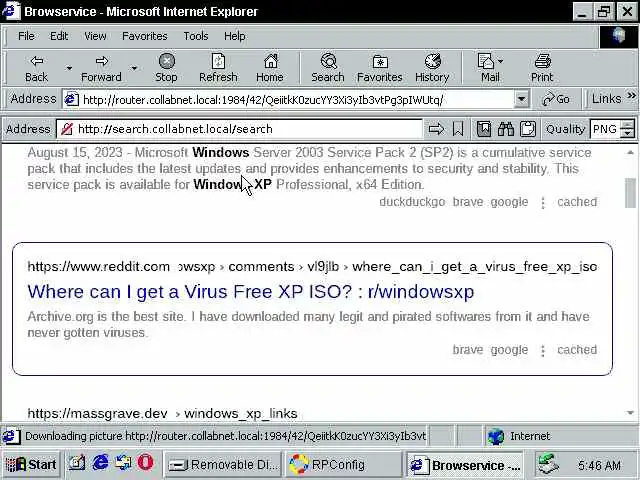Click the brave link in the reddit result
640x480 pixels.
[x=468, y=350]
